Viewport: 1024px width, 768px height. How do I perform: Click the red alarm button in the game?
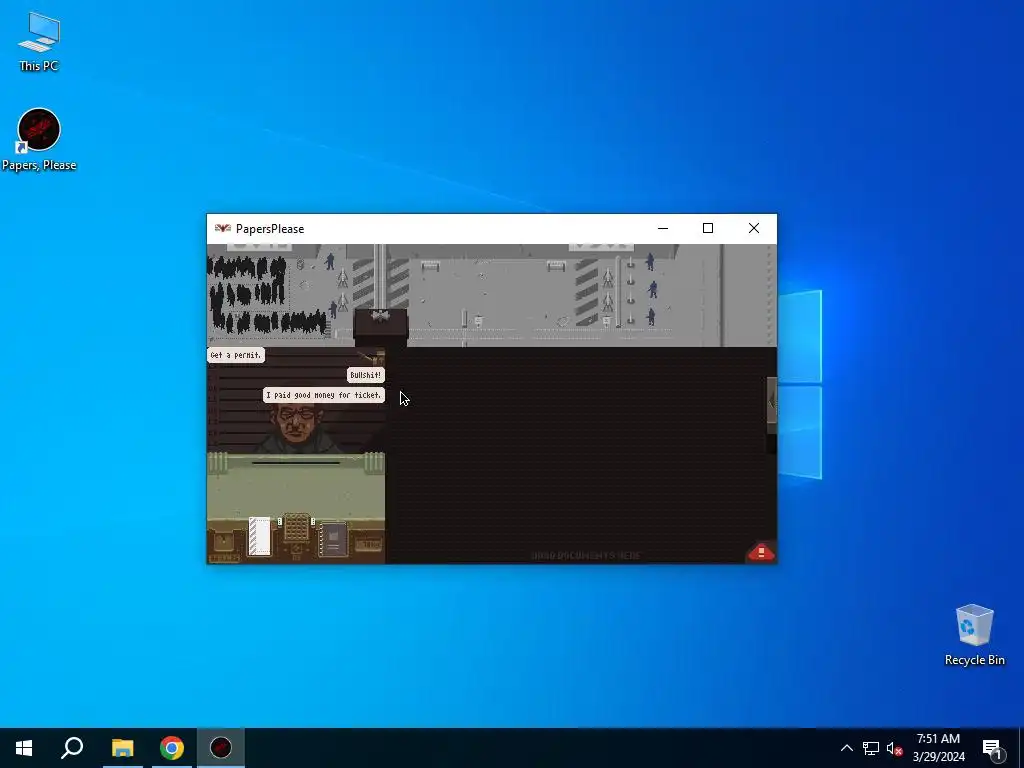coord(761,552)
